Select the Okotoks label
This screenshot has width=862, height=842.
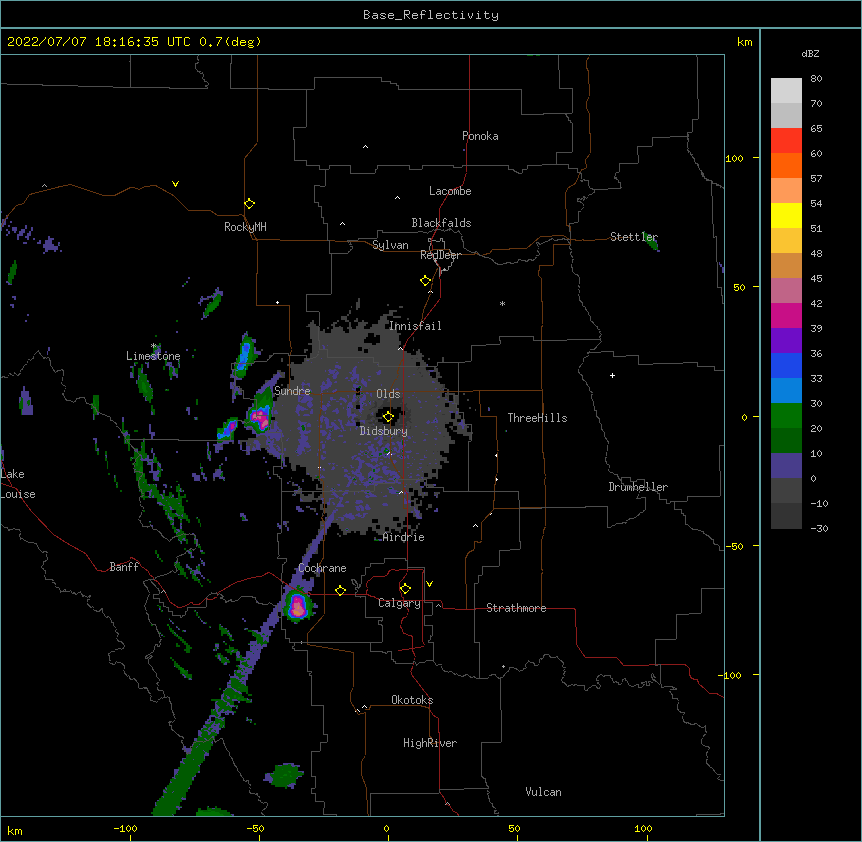pos(412,700)
